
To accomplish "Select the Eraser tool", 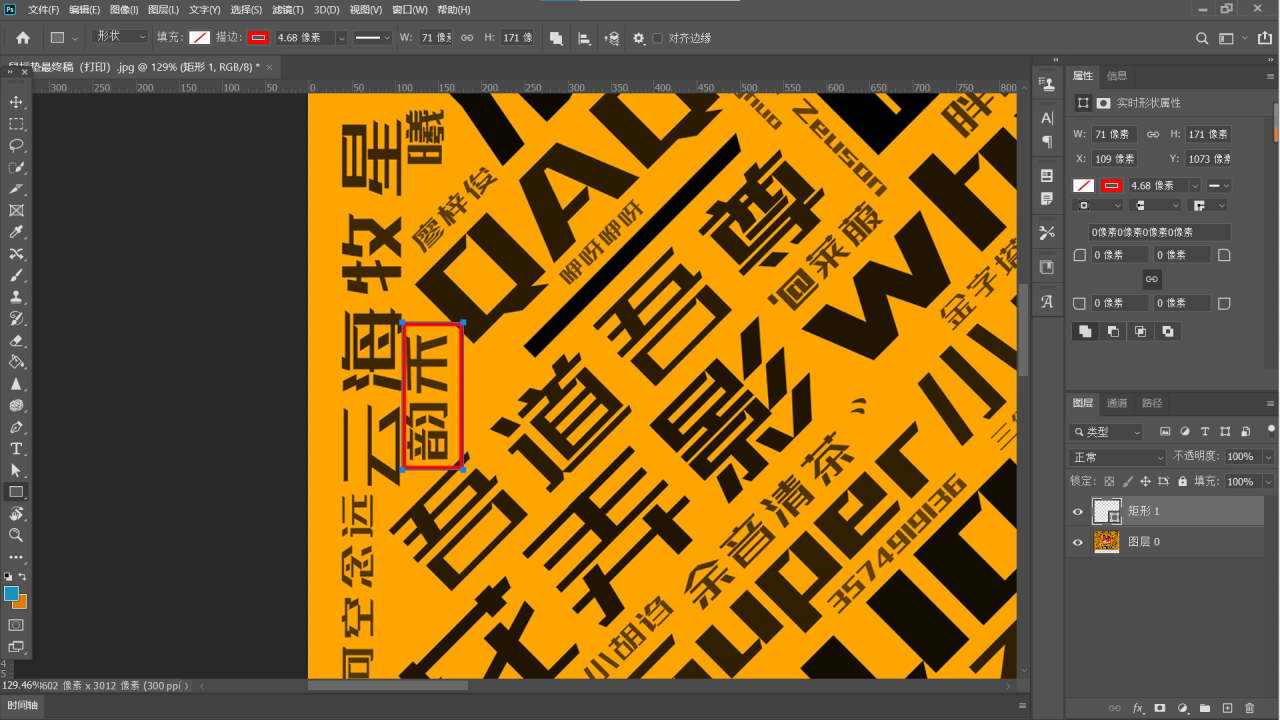I will tap(16, 340).
